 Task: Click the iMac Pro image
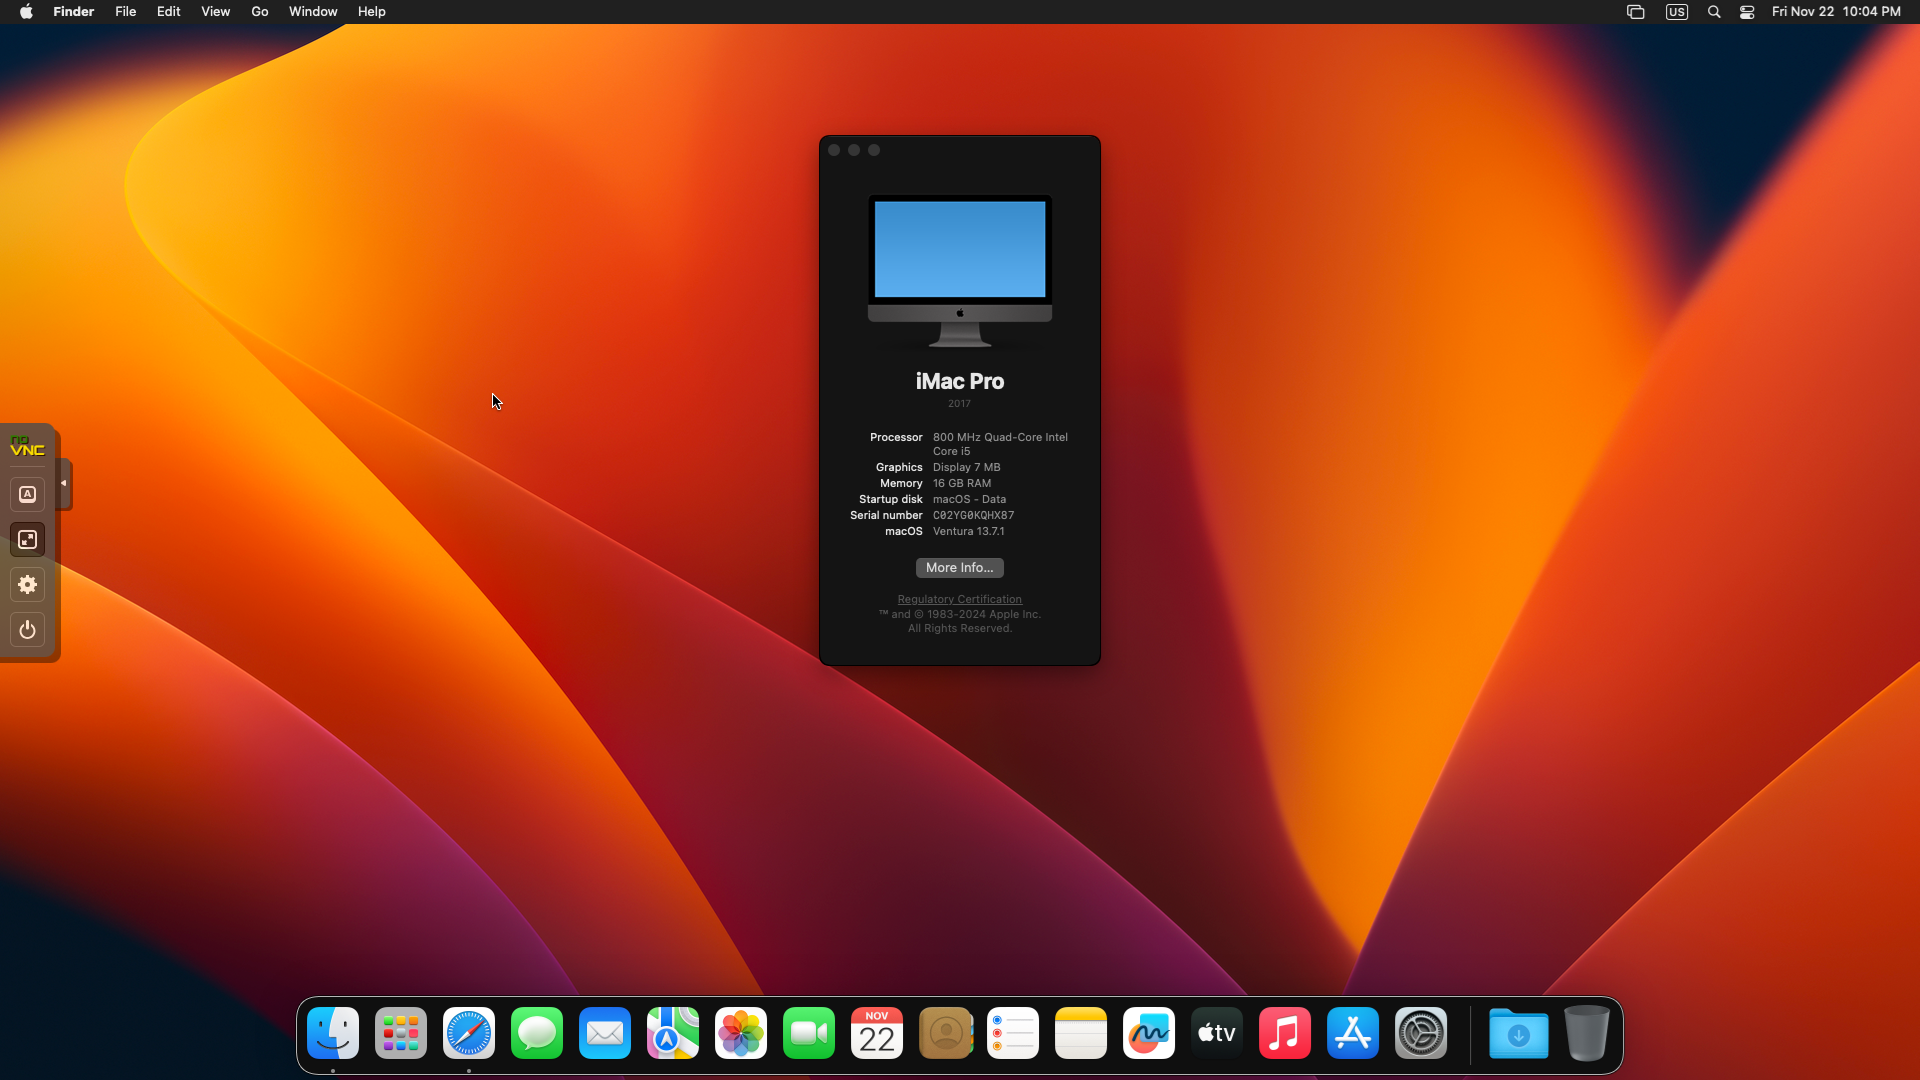click(x=960, y=271)
